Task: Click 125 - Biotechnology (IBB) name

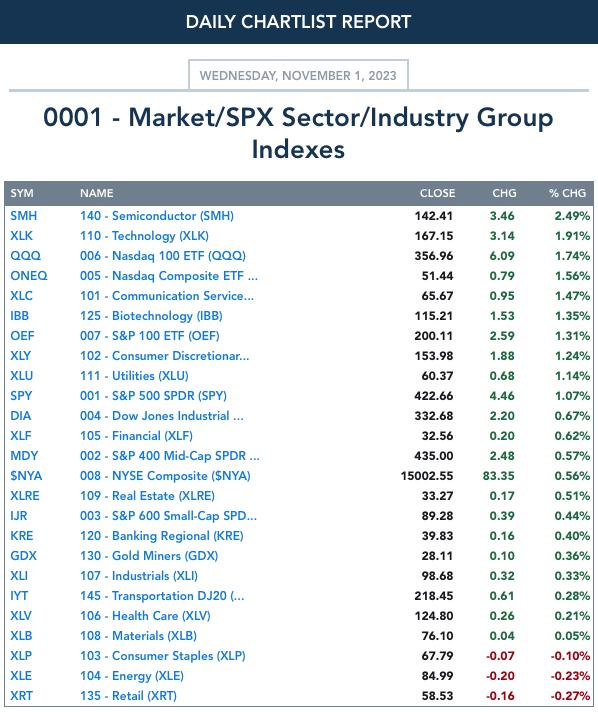Action: tap(151, 316)
